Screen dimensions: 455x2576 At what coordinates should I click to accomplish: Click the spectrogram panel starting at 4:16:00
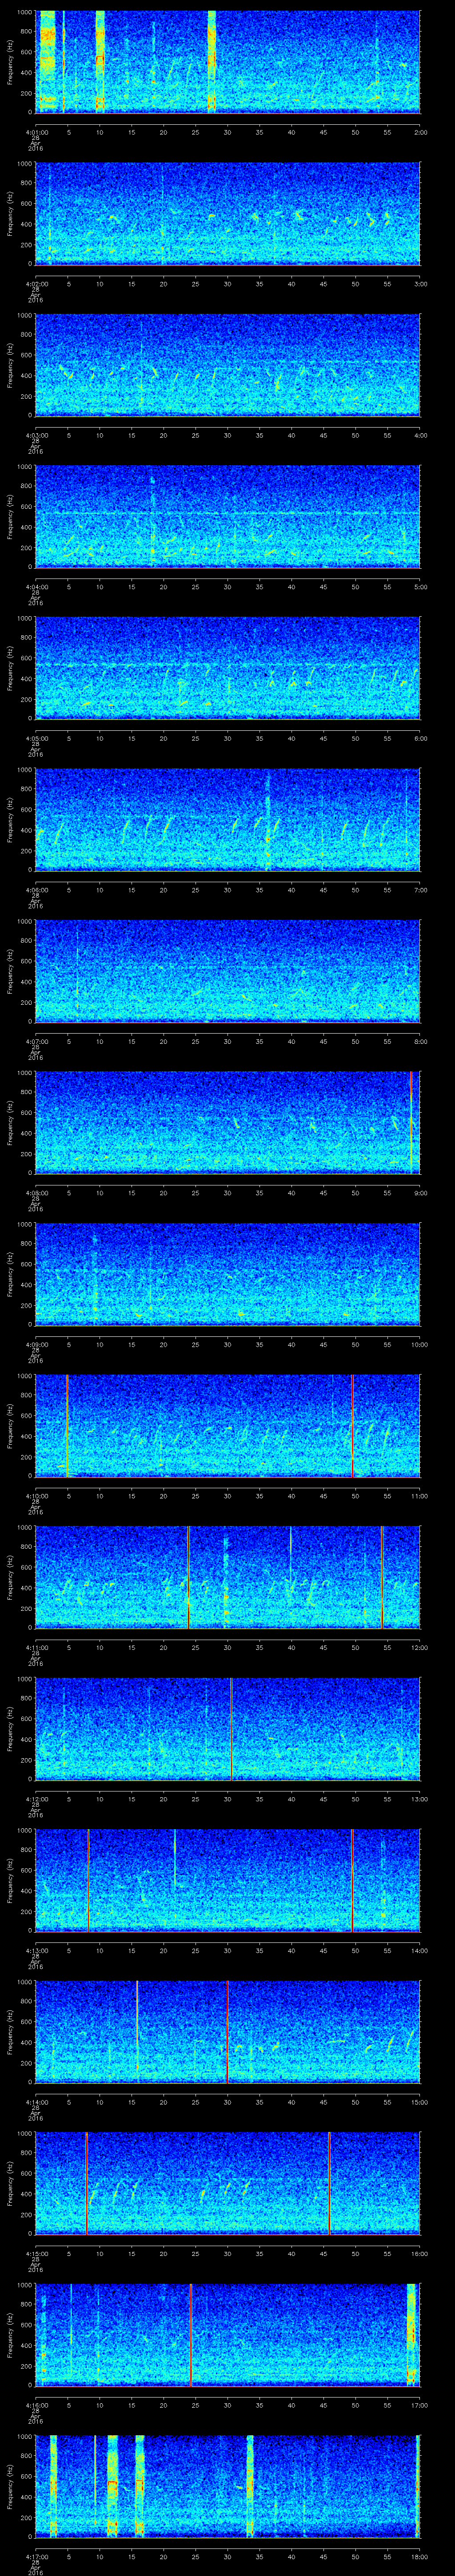tap(228, 2334)
